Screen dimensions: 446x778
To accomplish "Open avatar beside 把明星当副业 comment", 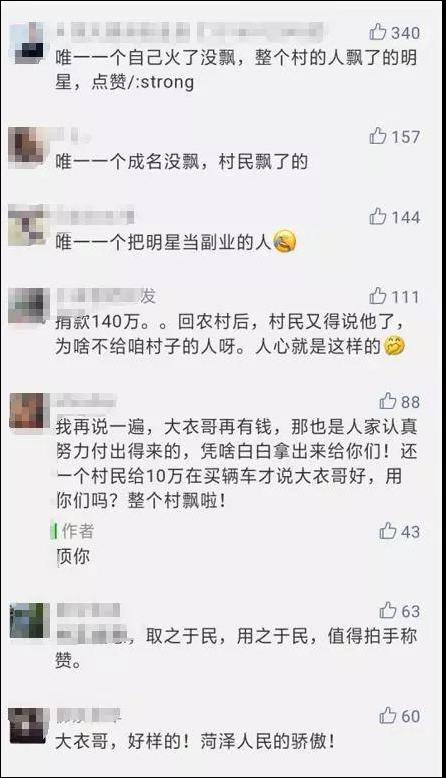I will point(29,227).
